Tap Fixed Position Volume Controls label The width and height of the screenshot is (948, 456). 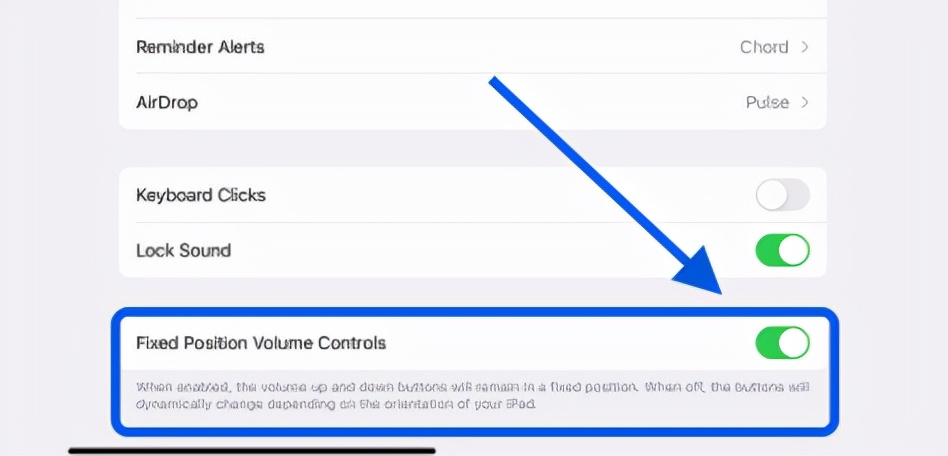[x=260, y=343]
